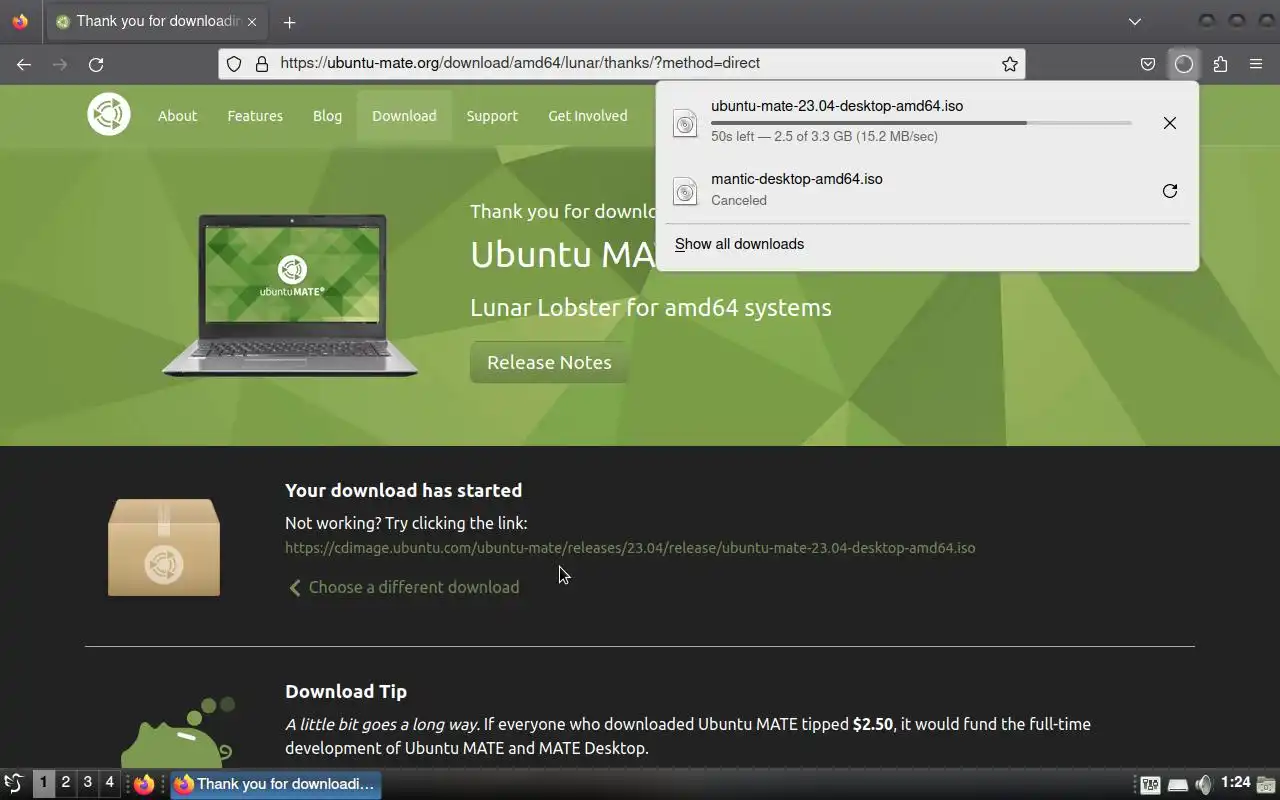Click the ubuntu-mate-23.04-desktop-amd64.iso file icon
This screenshot has width=1280, height=800.
click(x=685, y=123)
